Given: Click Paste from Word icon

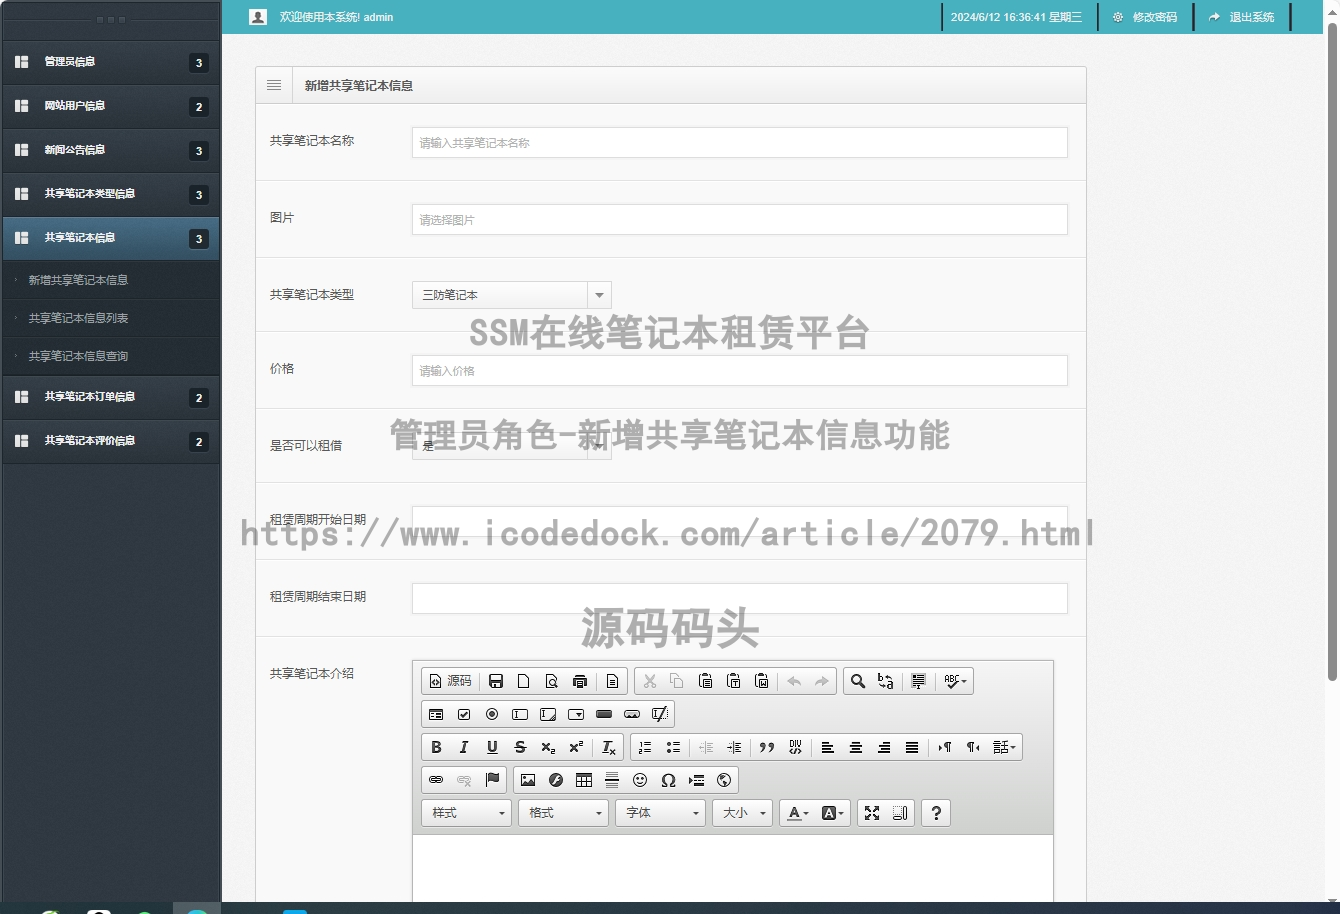Looking at the screenshot, I should tap(762, 681).
